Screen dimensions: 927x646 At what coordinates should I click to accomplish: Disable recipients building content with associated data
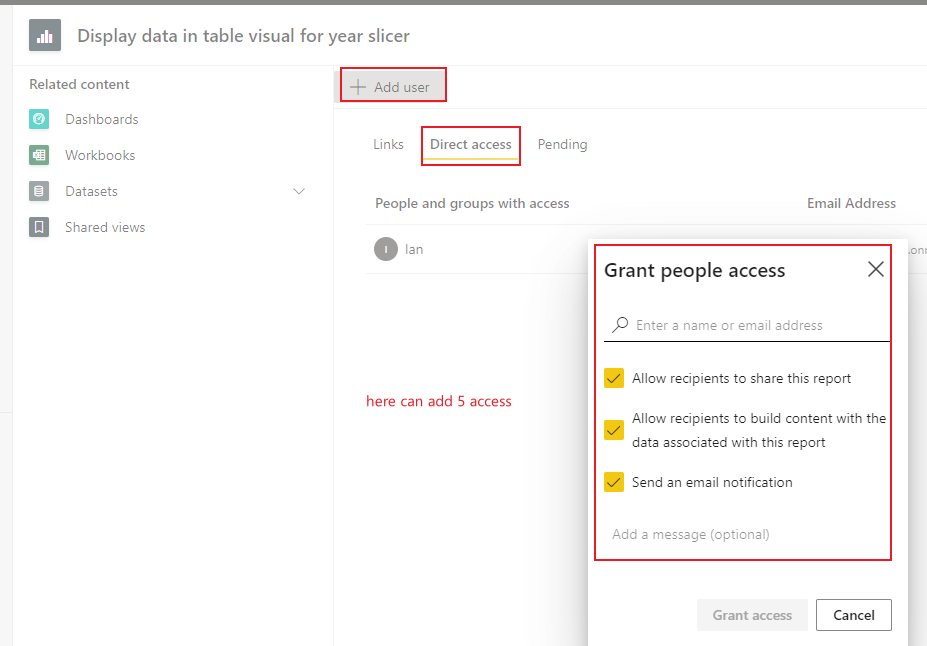(x=613, y=430)
